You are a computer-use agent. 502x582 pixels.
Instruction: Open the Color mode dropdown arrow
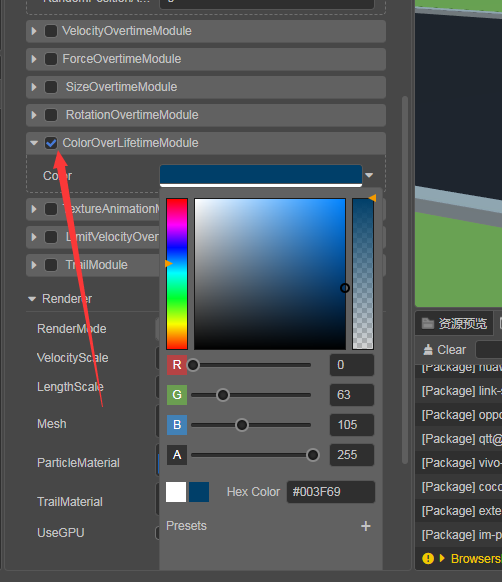coord(369,175)
